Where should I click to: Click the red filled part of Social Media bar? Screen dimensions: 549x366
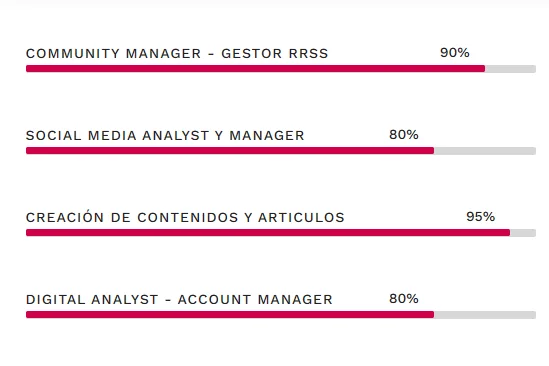230,151
